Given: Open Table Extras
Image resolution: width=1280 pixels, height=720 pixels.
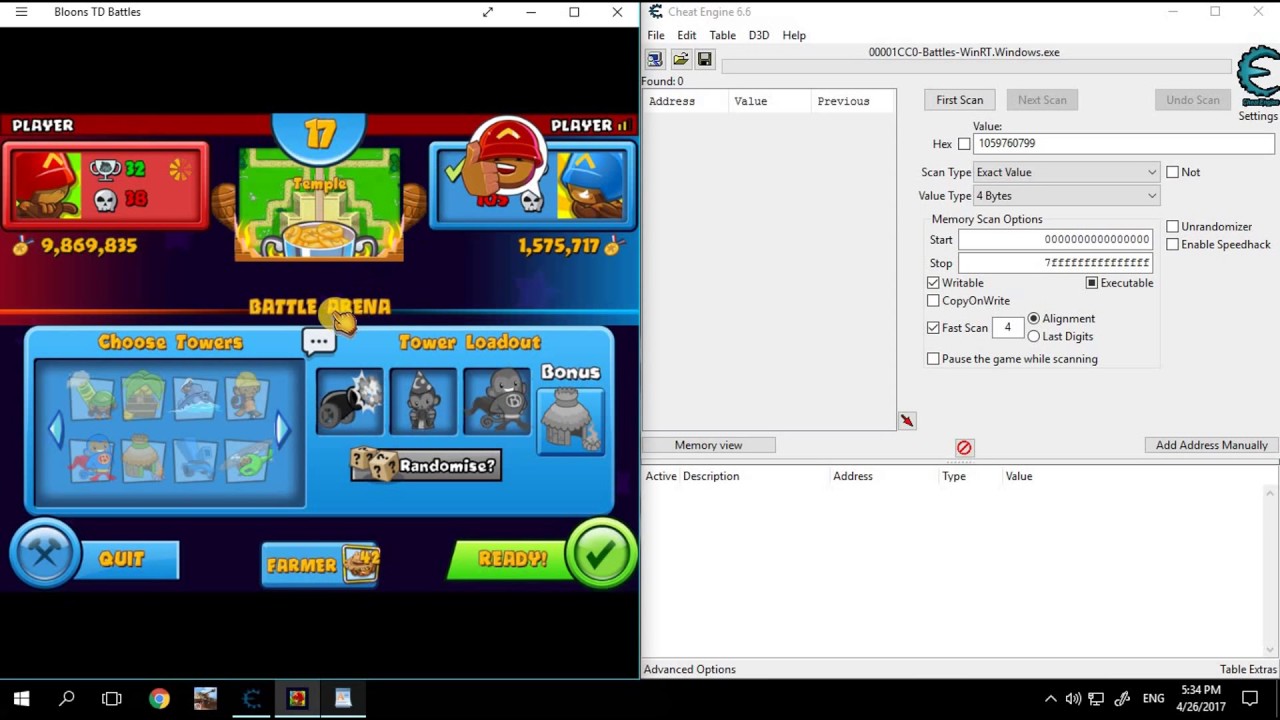Looking at the screenshot, I should point(1248,669).
